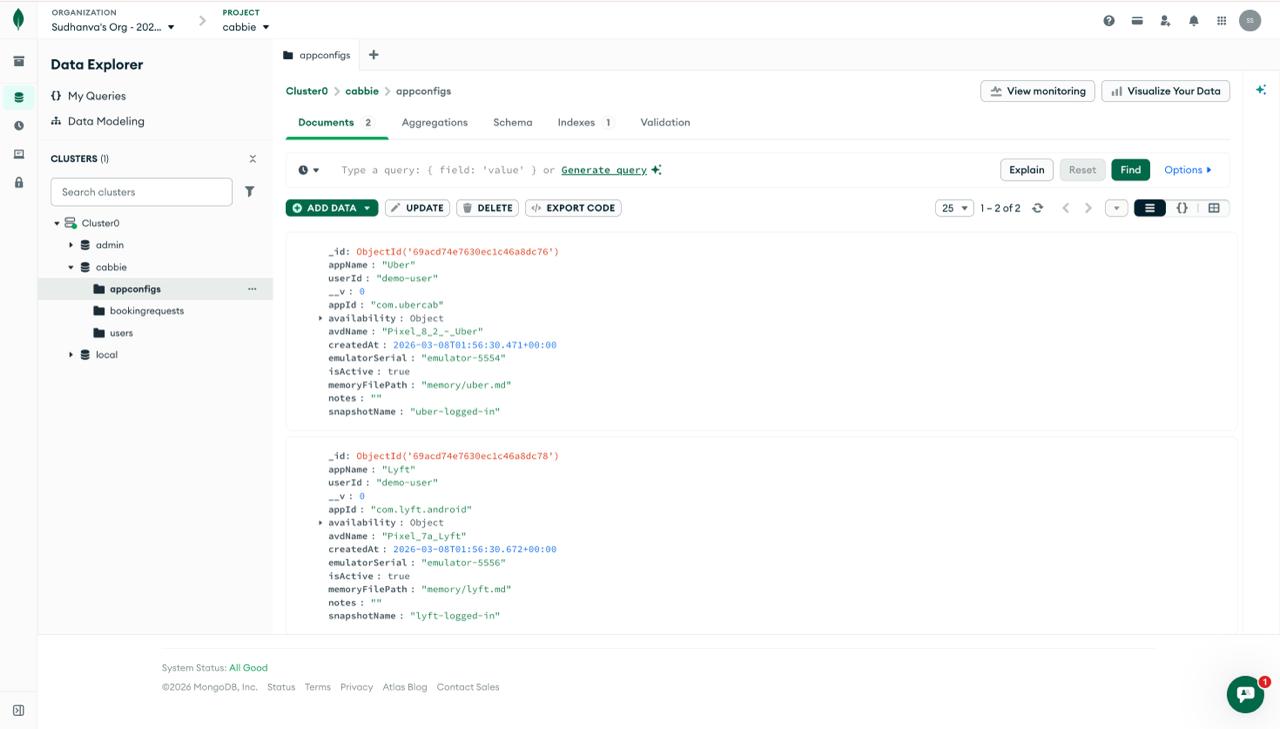Click the Generate query link
The width and height of the screenshot is (1280, 729).
click(604, 170)
